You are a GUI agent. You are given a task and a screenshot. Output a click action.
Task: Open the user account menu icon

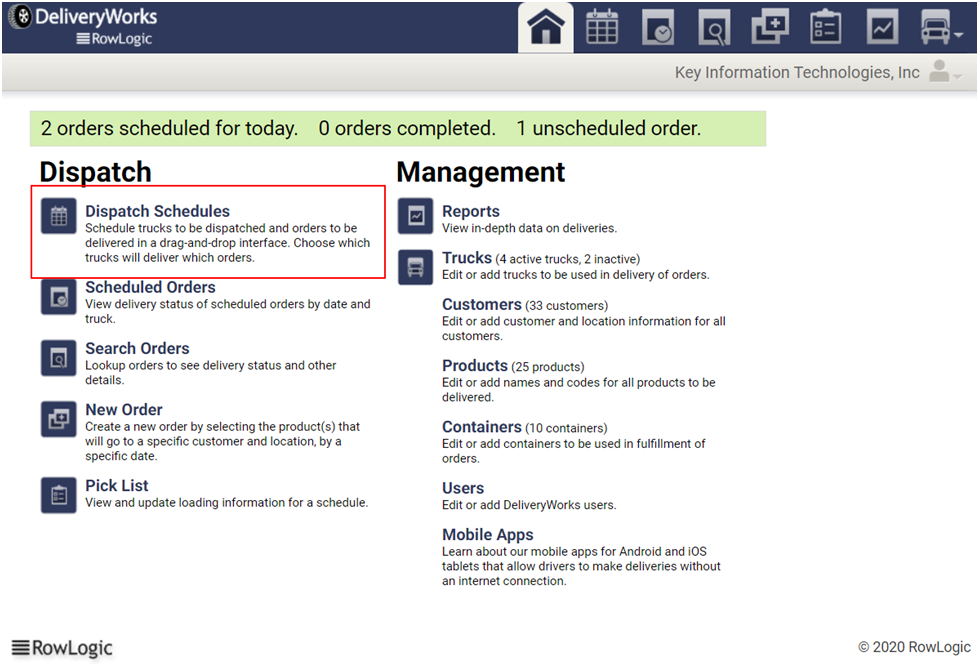[x=944, y=72]
